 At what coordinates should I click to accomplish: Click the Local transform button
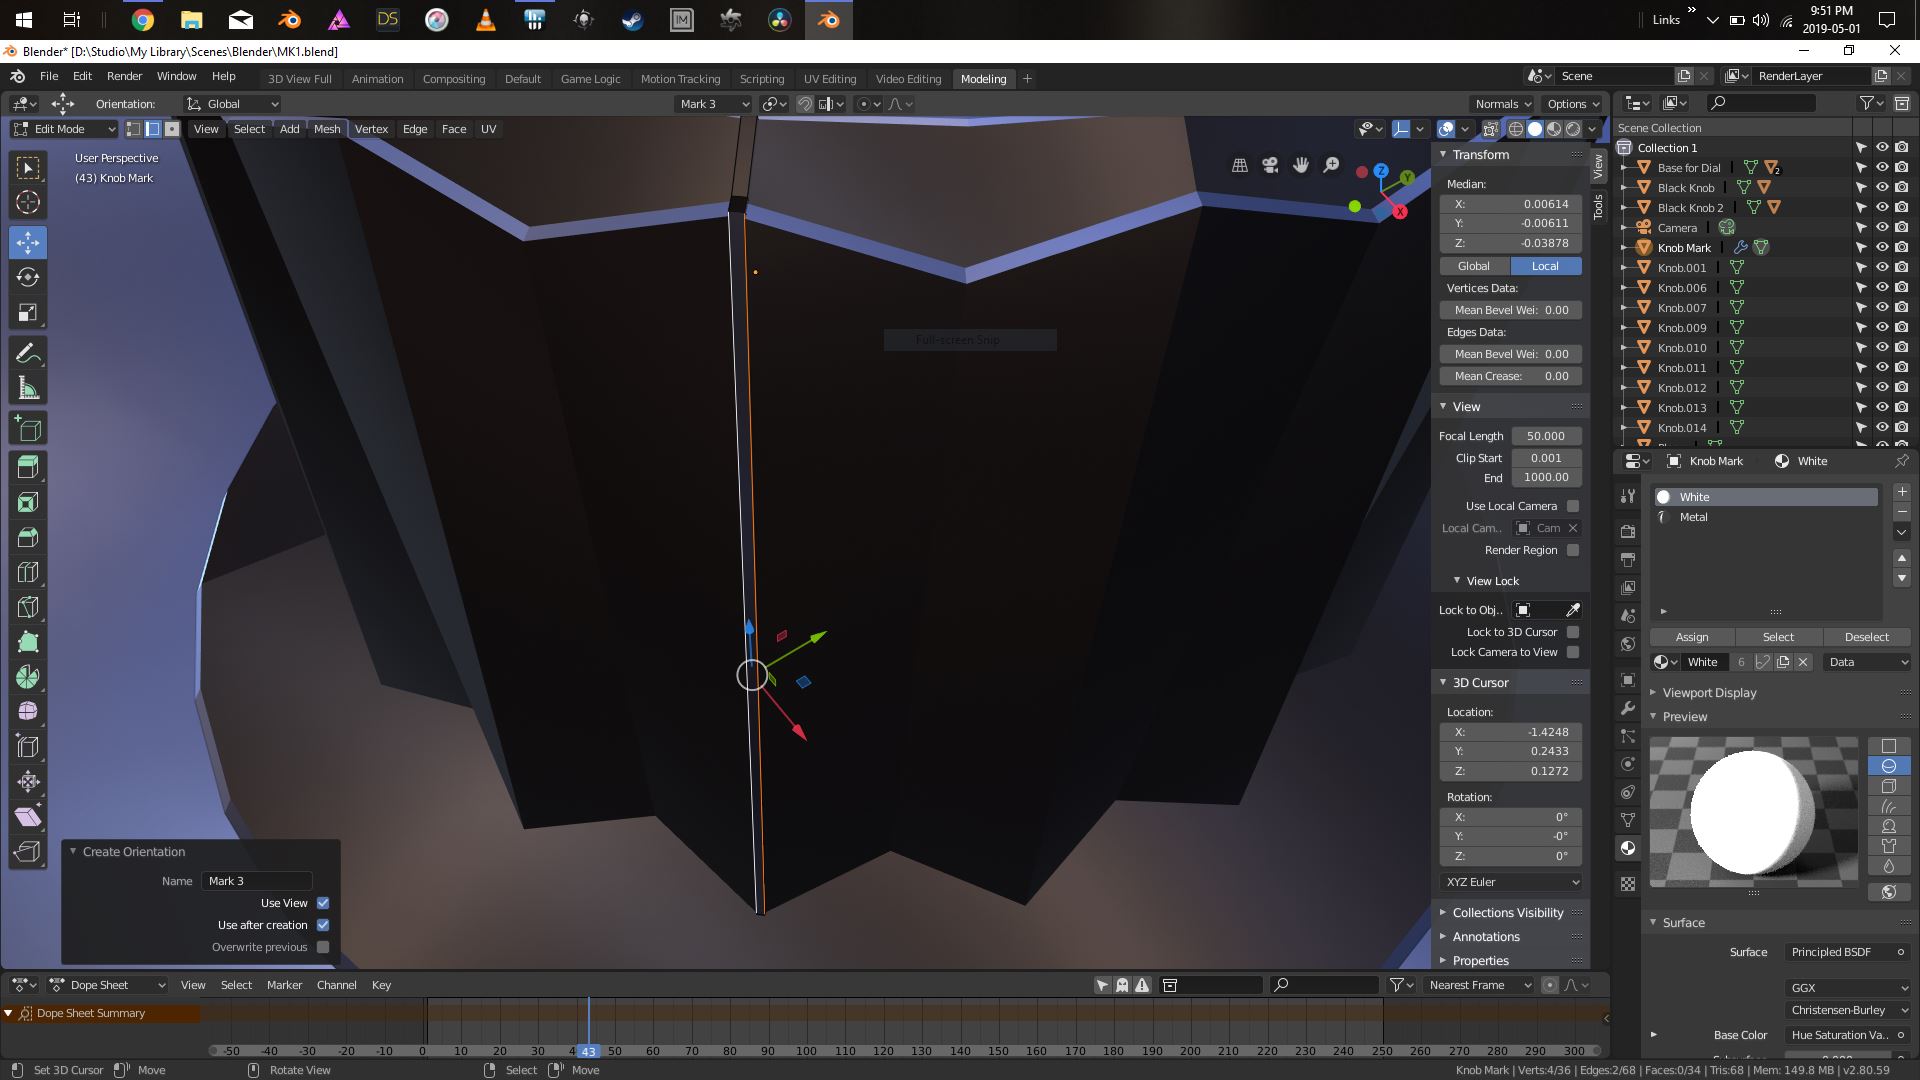1545,266
